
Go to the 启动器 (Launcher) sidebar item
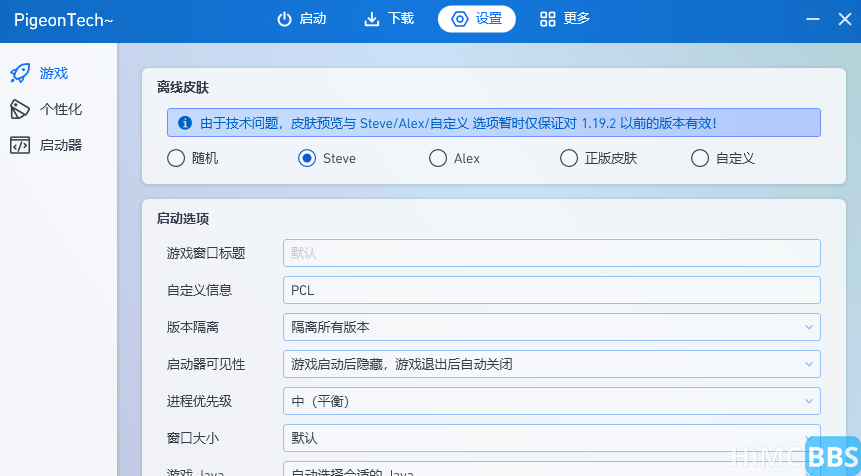click(58, 145)
